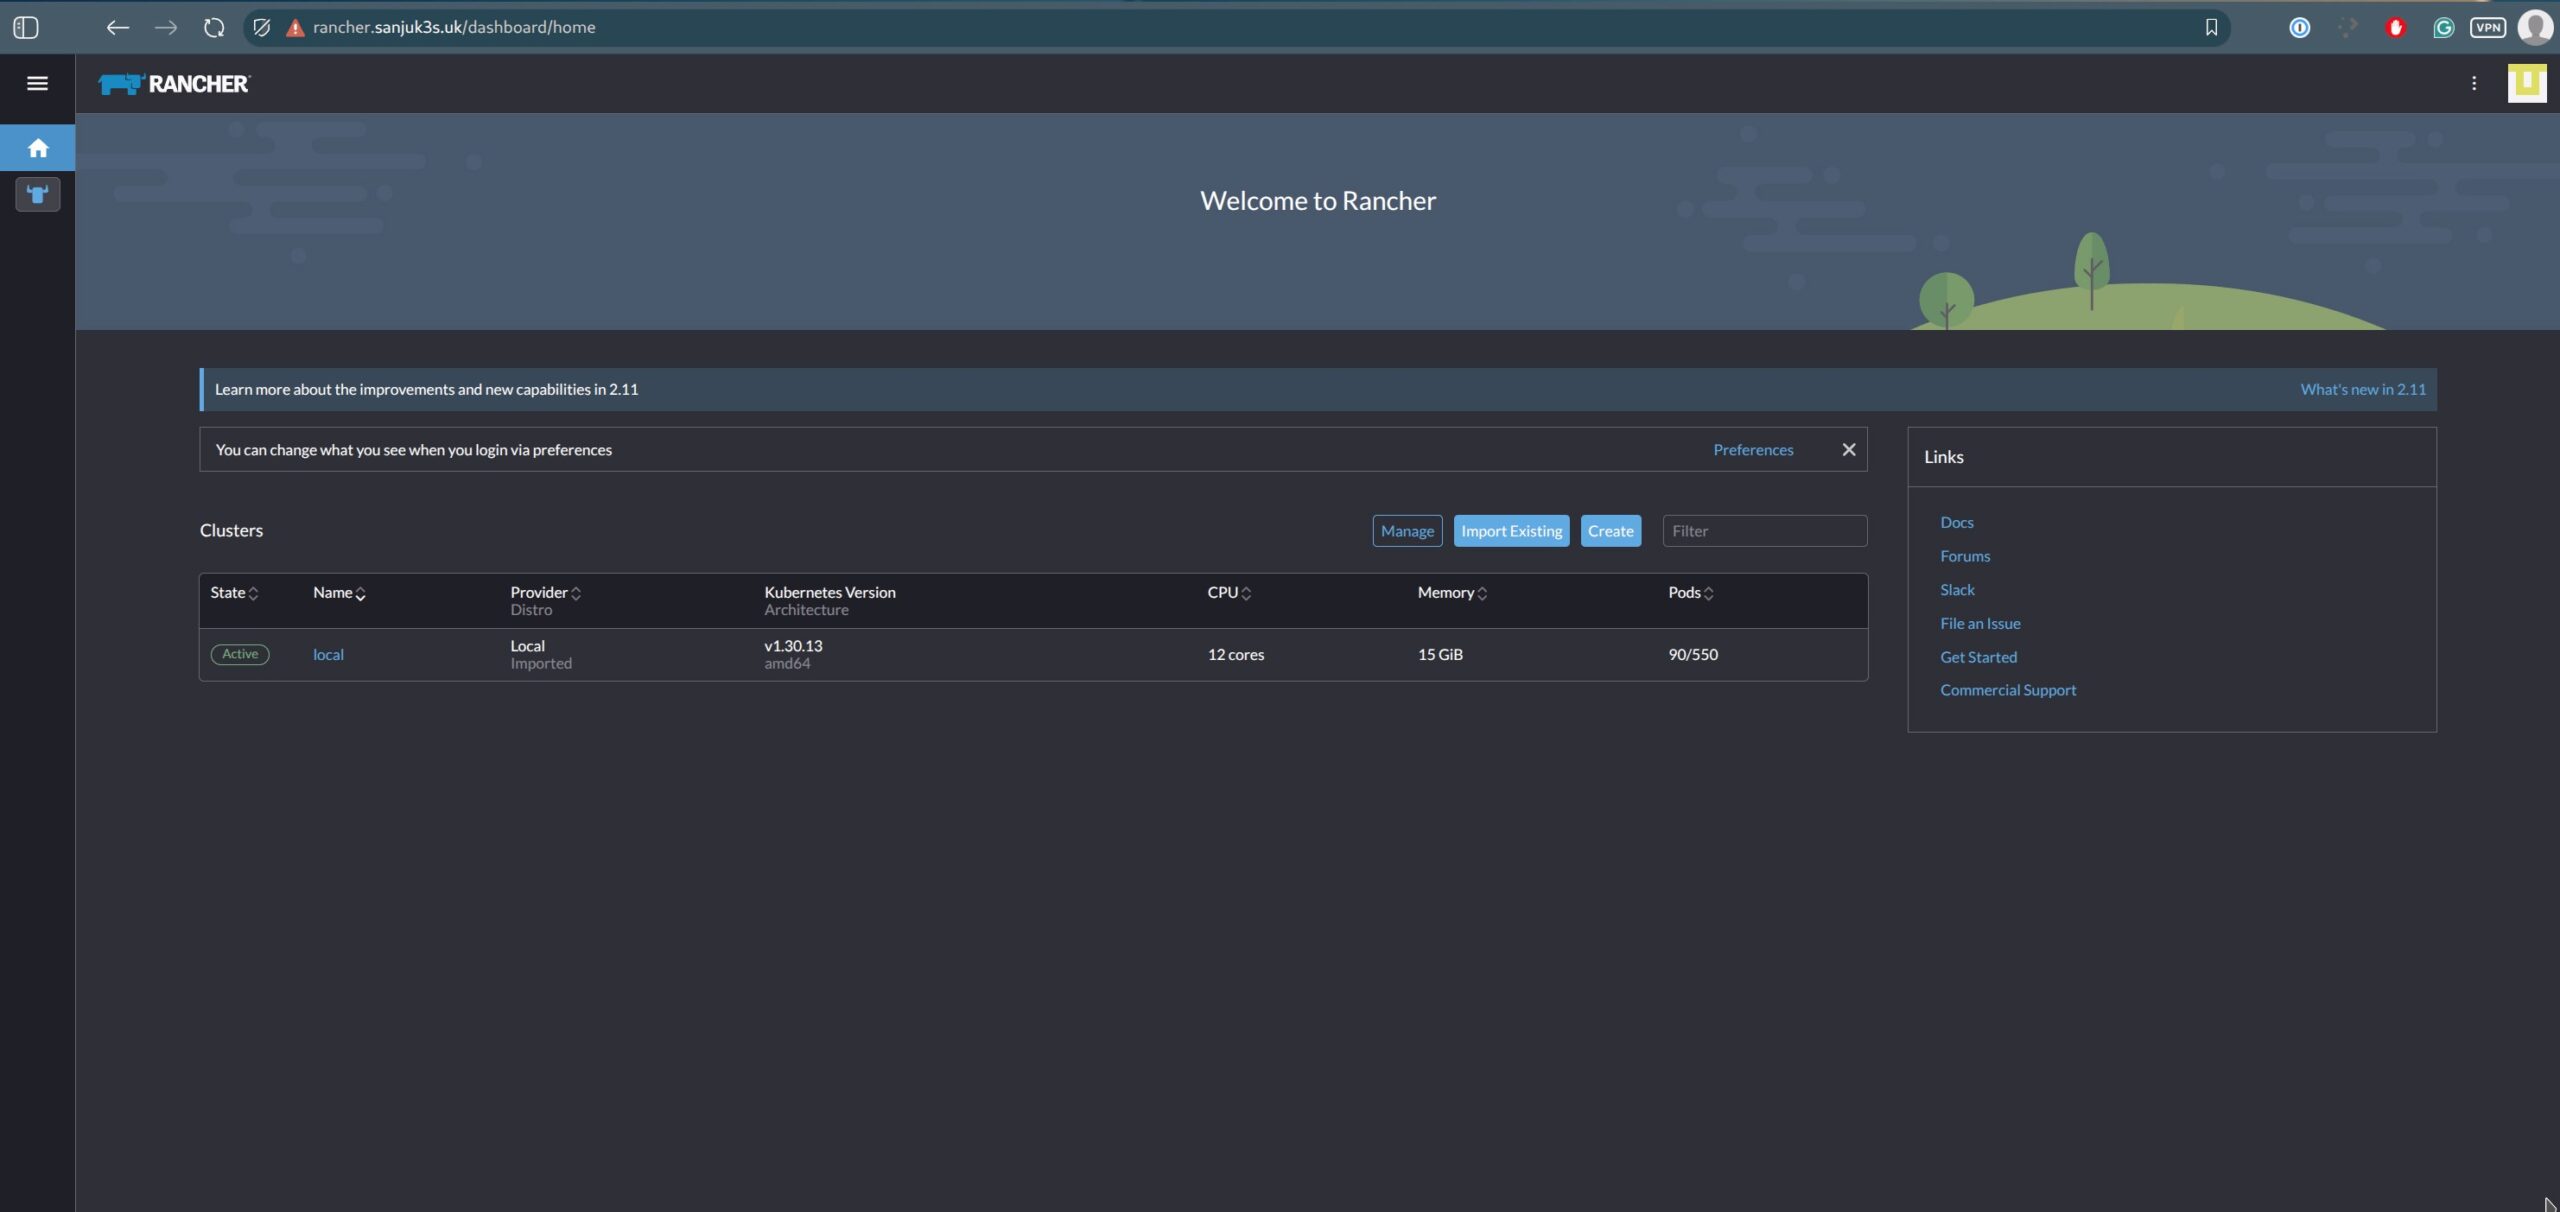The width and height of the screenshot is (2560, 1212).
Task: Go back in browser history
Action: pos(117,28)
